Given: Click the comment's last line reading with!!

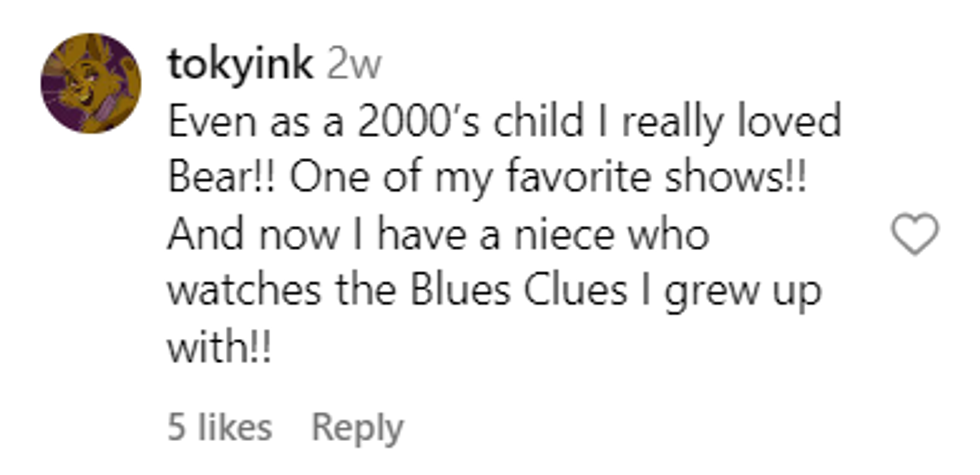Looking at the screenshot, I should coord(218,349).
